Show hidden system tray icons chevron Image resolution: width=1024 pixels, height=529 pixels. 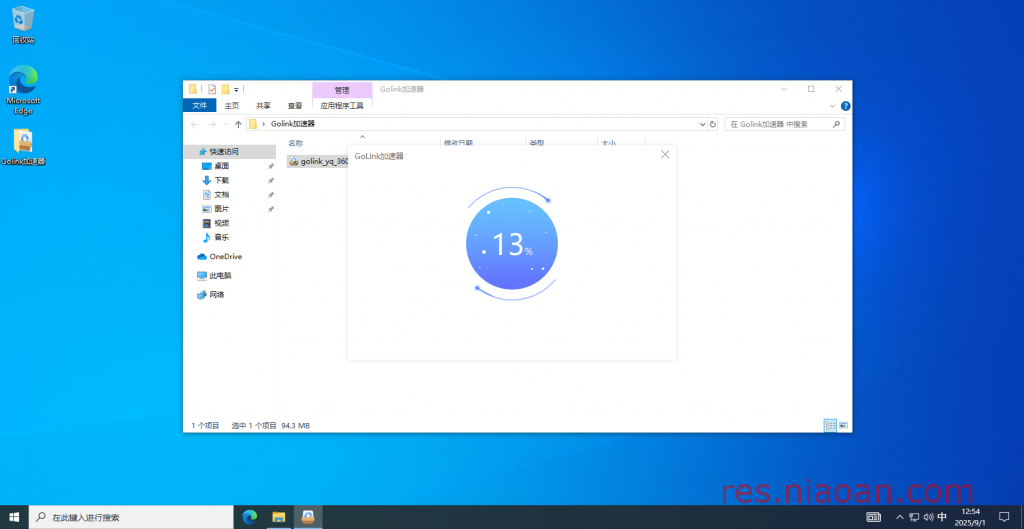coord(900,517)
